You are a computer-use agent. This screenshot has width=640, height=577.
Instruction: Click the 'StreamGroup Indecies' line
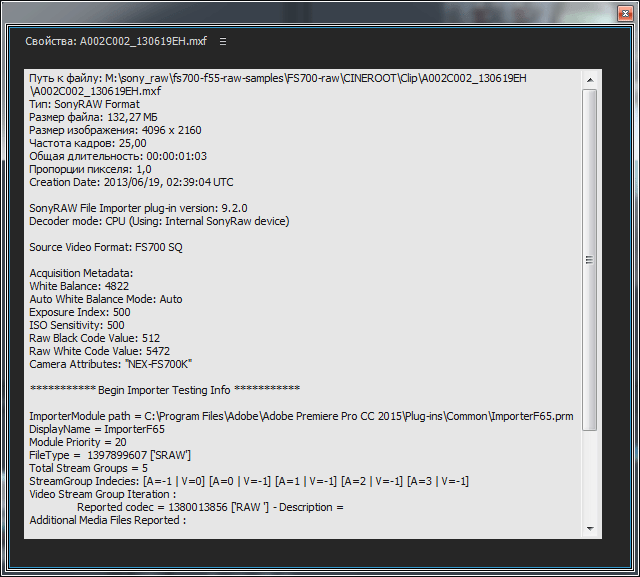coord(249,481)
